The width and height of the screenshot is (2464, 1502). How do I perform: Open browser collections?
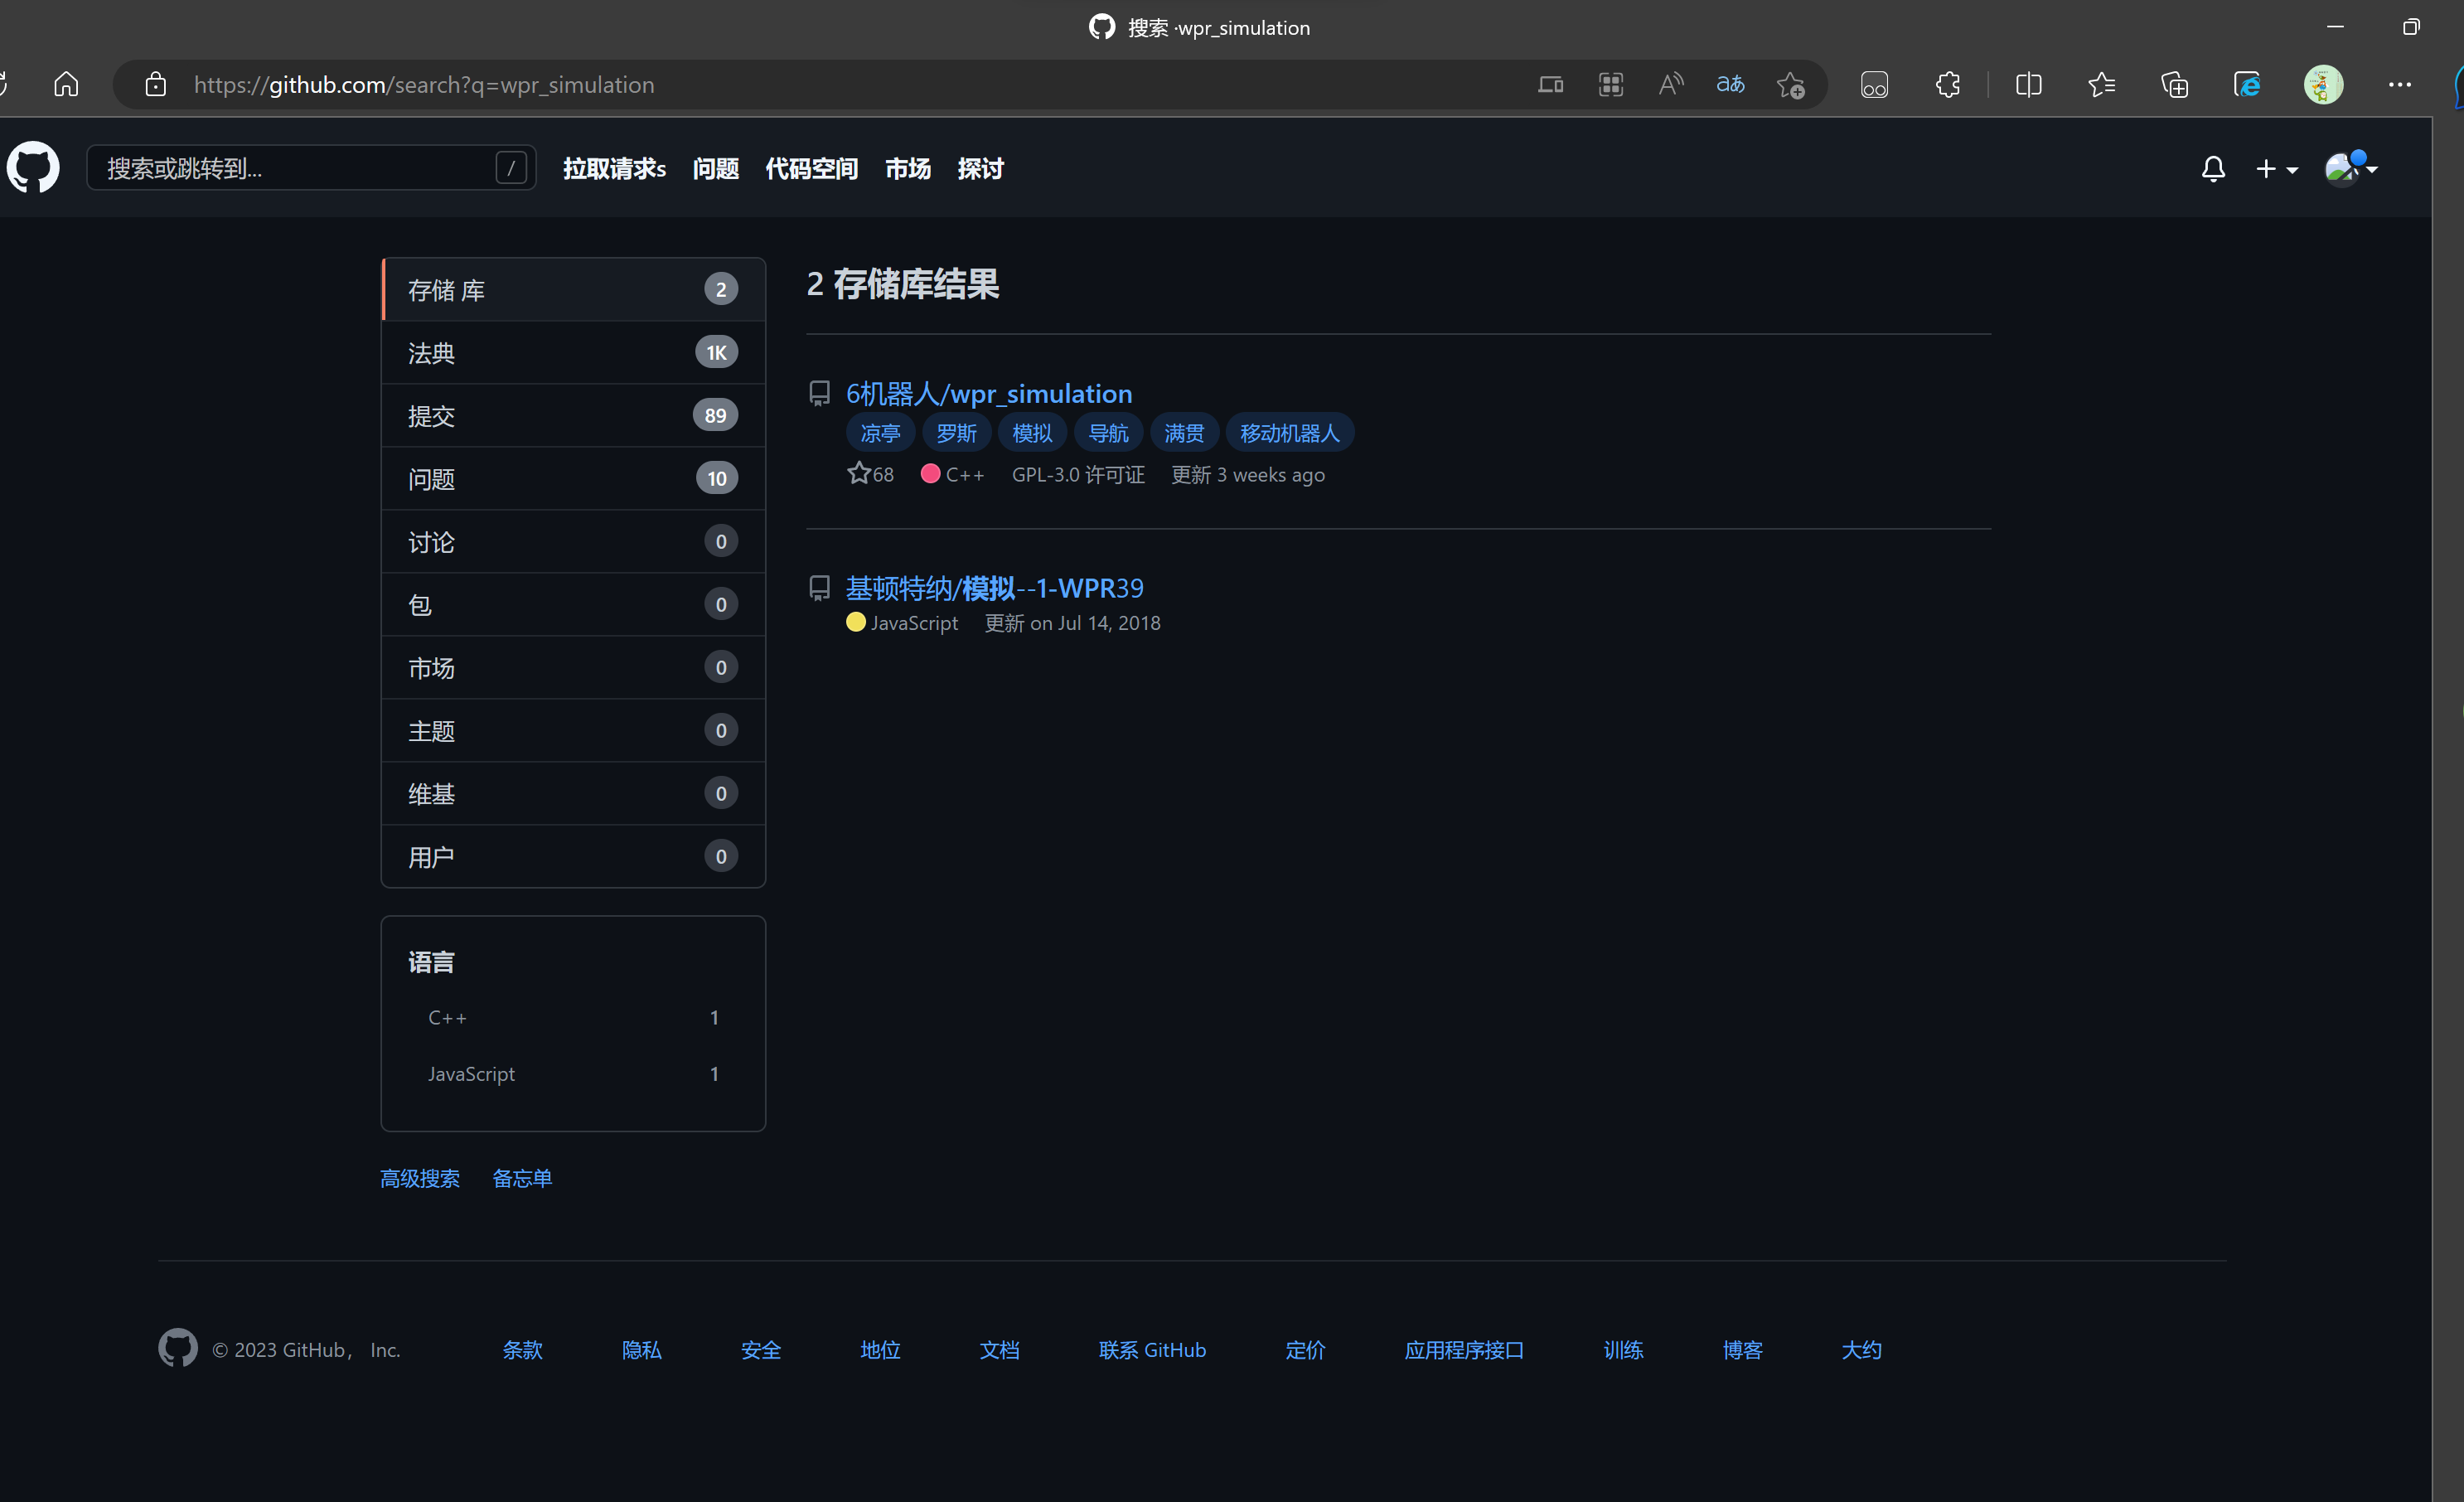point(2174,84)
